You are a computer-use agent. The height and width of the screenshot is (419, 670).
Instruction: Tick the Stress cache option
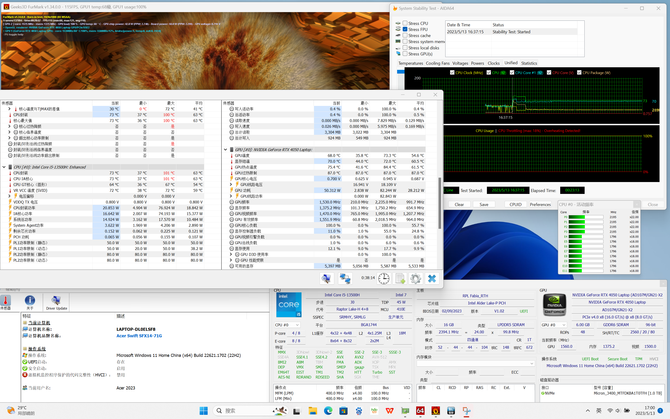tap(405, 35)
